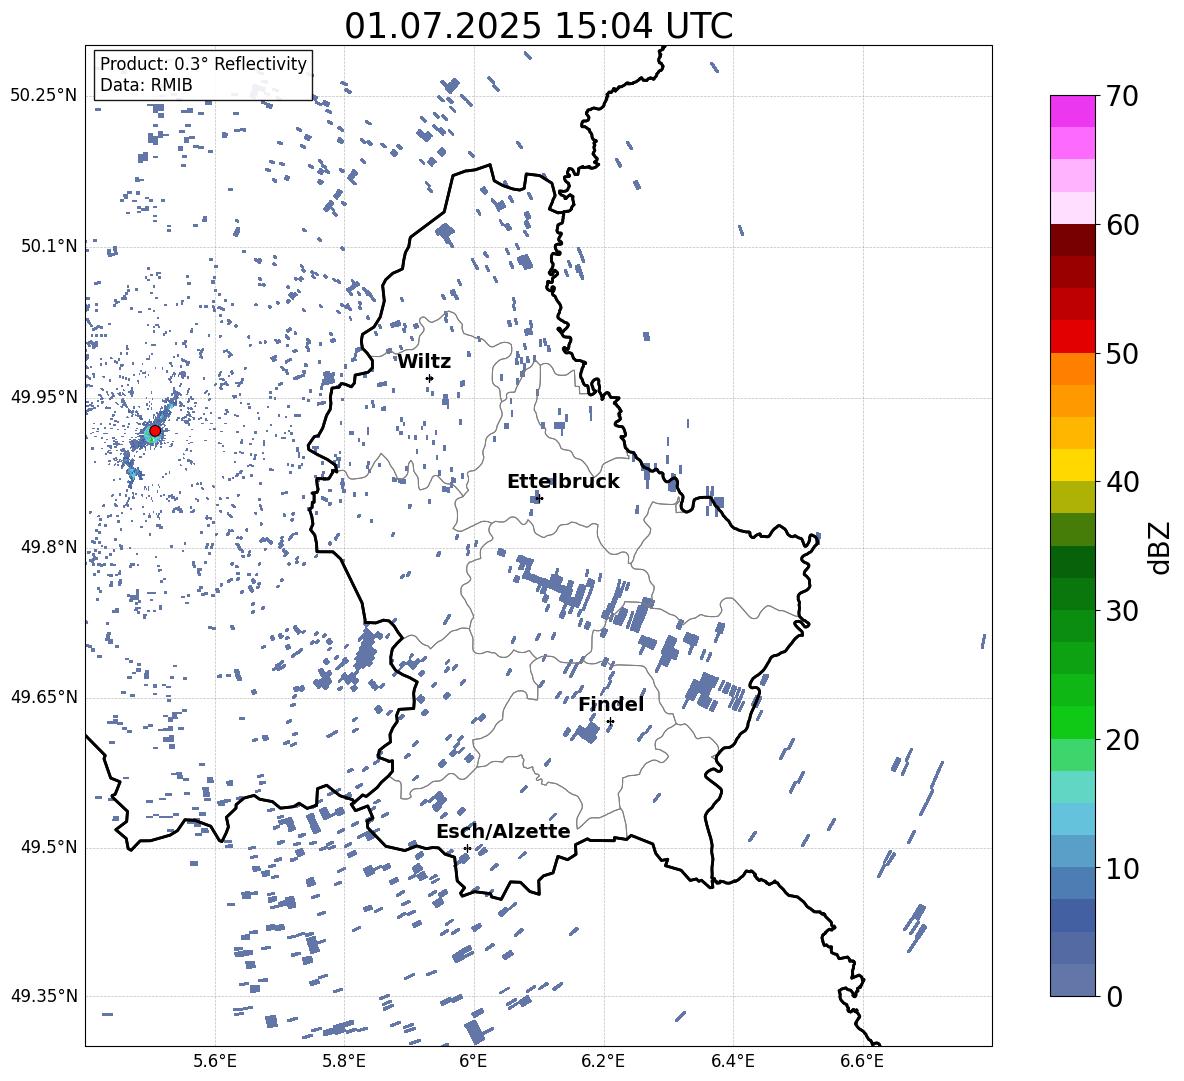Click the 5.8°E longitude label
This screenshot has width=1184, height=1081.
tap(344, 1061)
